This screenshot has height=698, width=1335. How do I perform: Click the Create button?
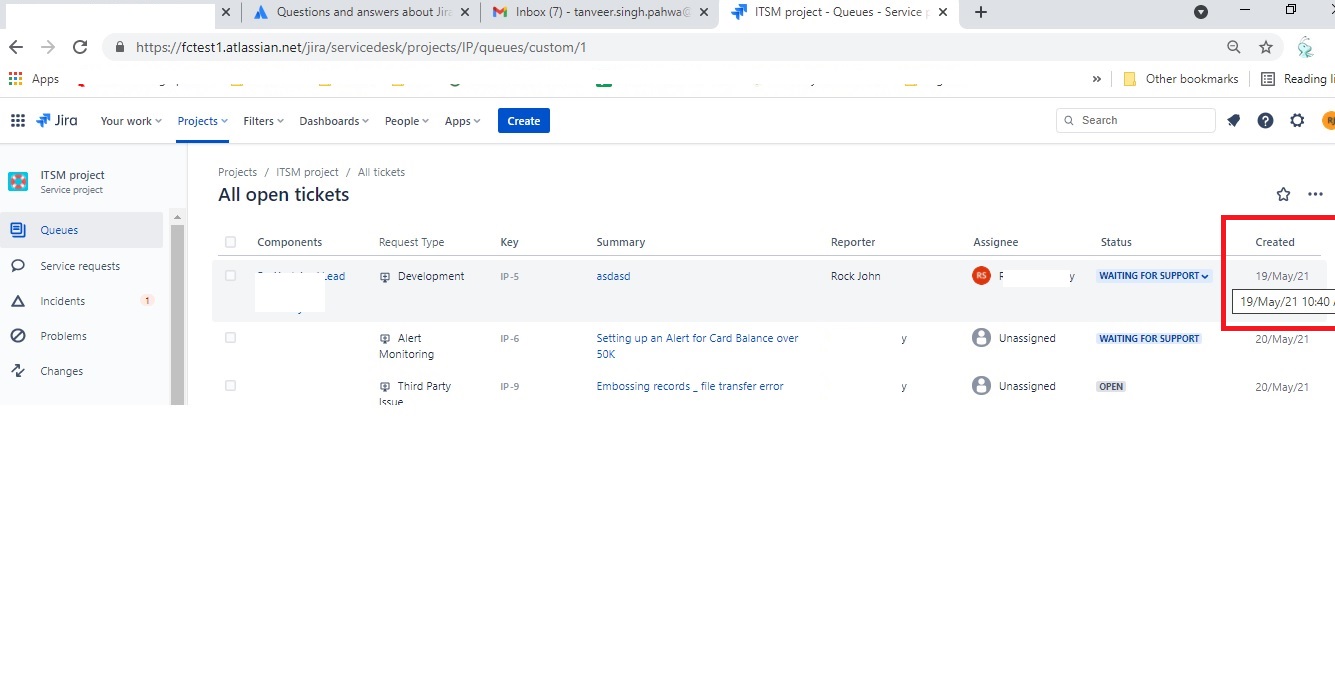(x=524, y=121)
